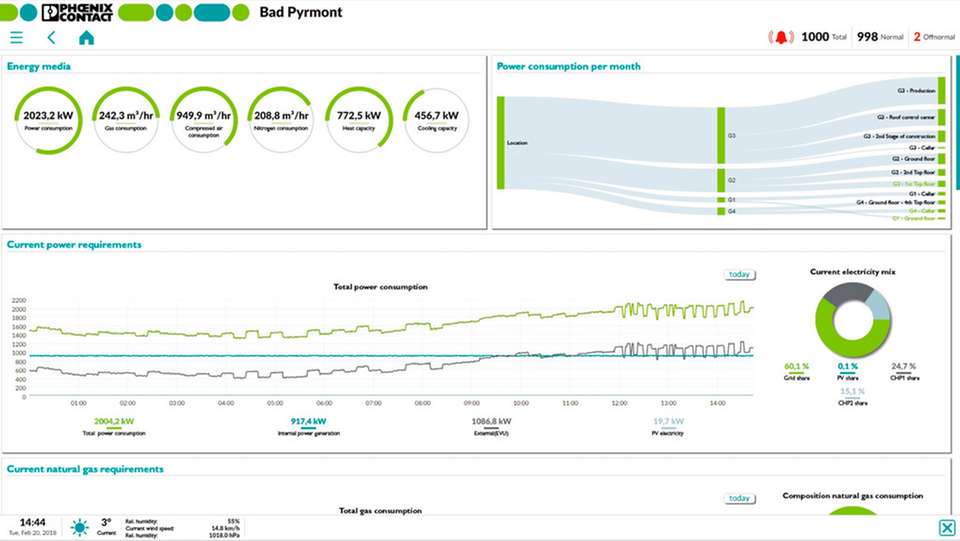Open the hamburger navigation menu
The width and height of the screenshot is (960, 541).
[x=16, y=37]
